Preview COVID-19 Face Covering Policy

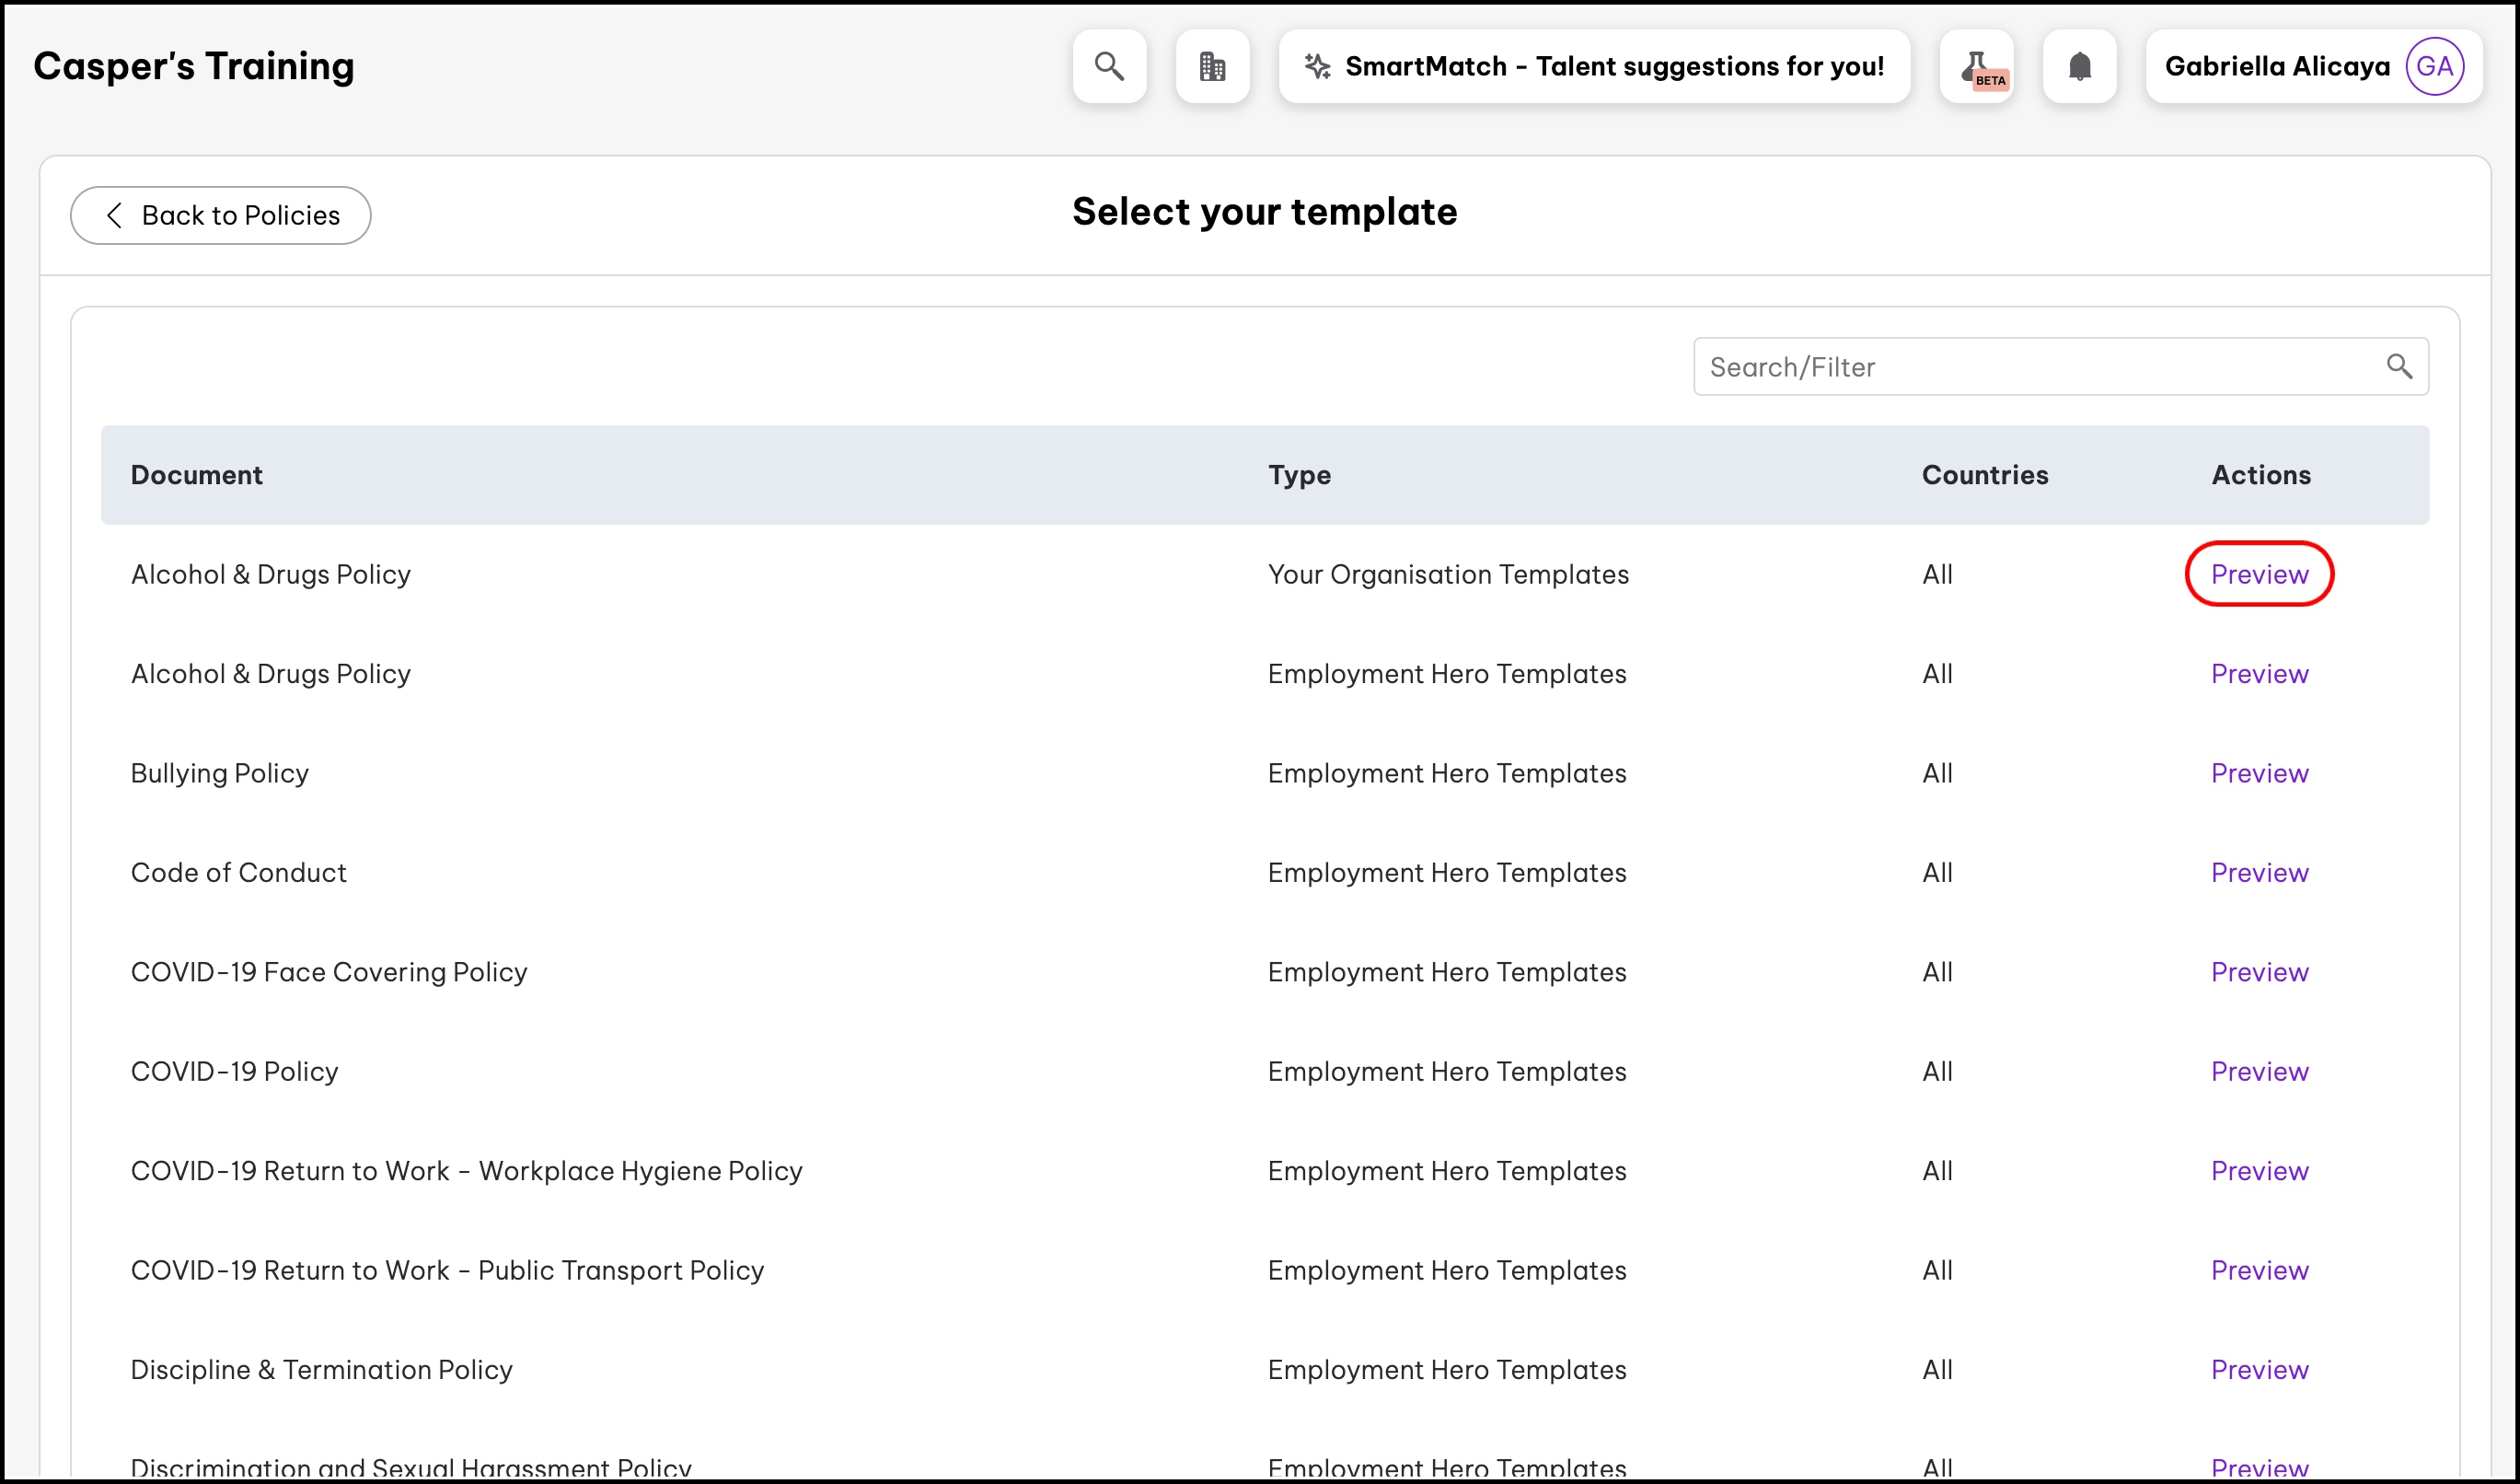point(2259,972)
